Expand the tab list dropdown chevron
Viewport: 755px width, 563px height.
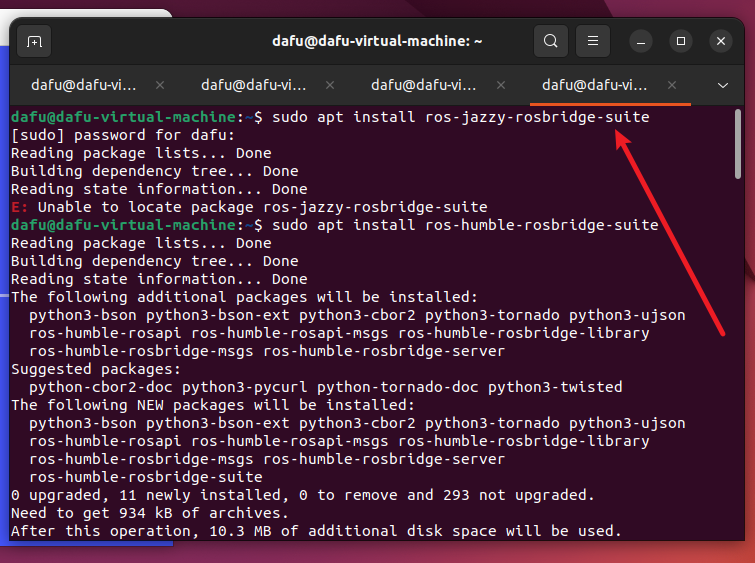point(722,86)
